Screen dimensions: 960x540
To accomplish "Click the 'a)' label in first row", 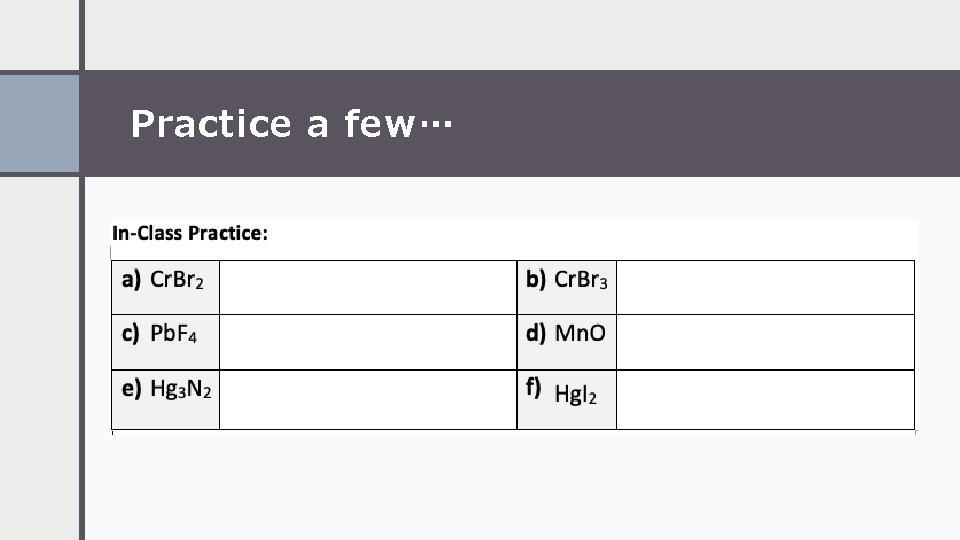I will pos(131,280).
